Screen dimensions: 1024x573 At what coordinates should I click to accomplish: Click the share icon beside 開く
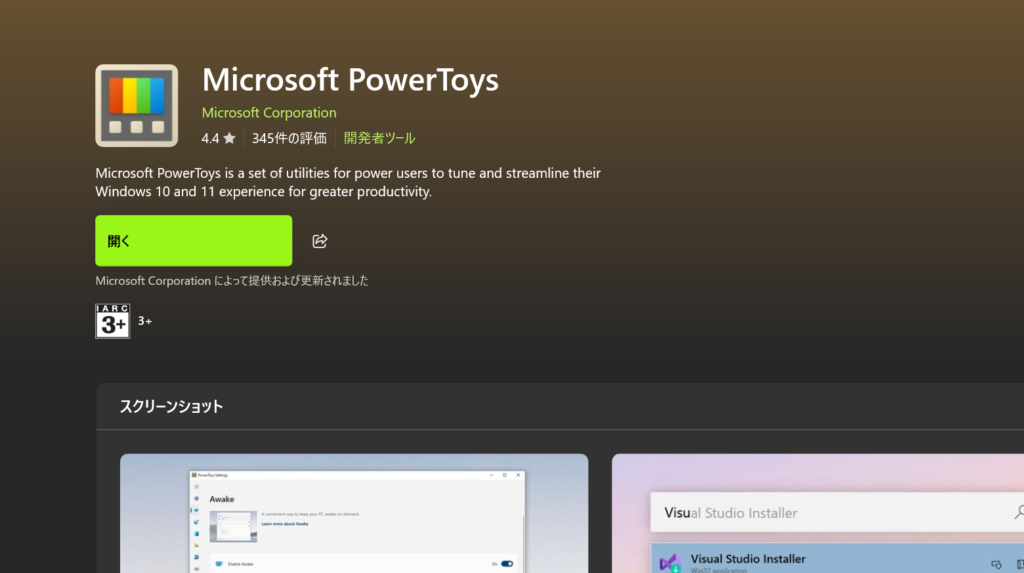[x=320, y=241]
